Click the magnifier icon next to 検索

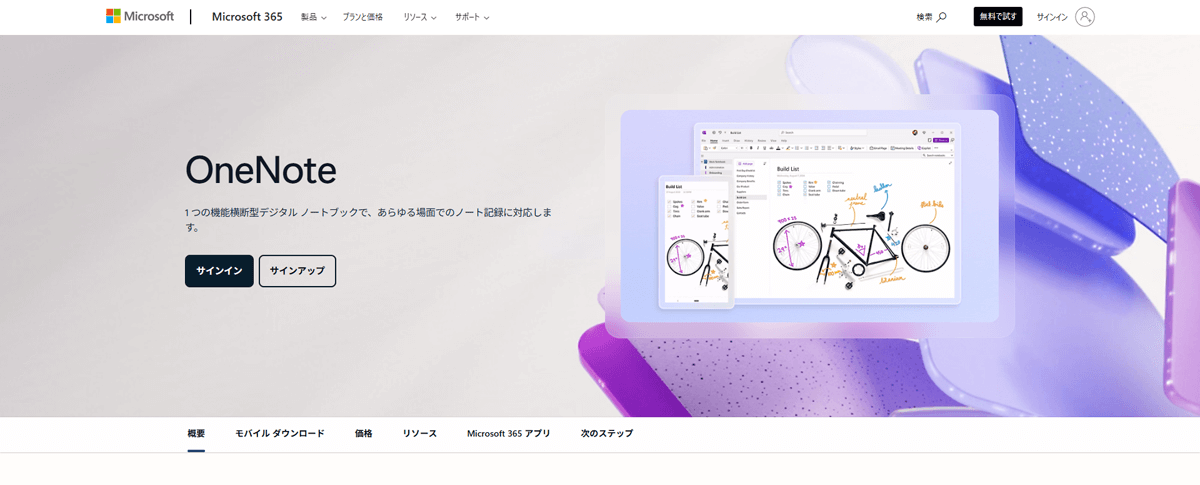941,17
